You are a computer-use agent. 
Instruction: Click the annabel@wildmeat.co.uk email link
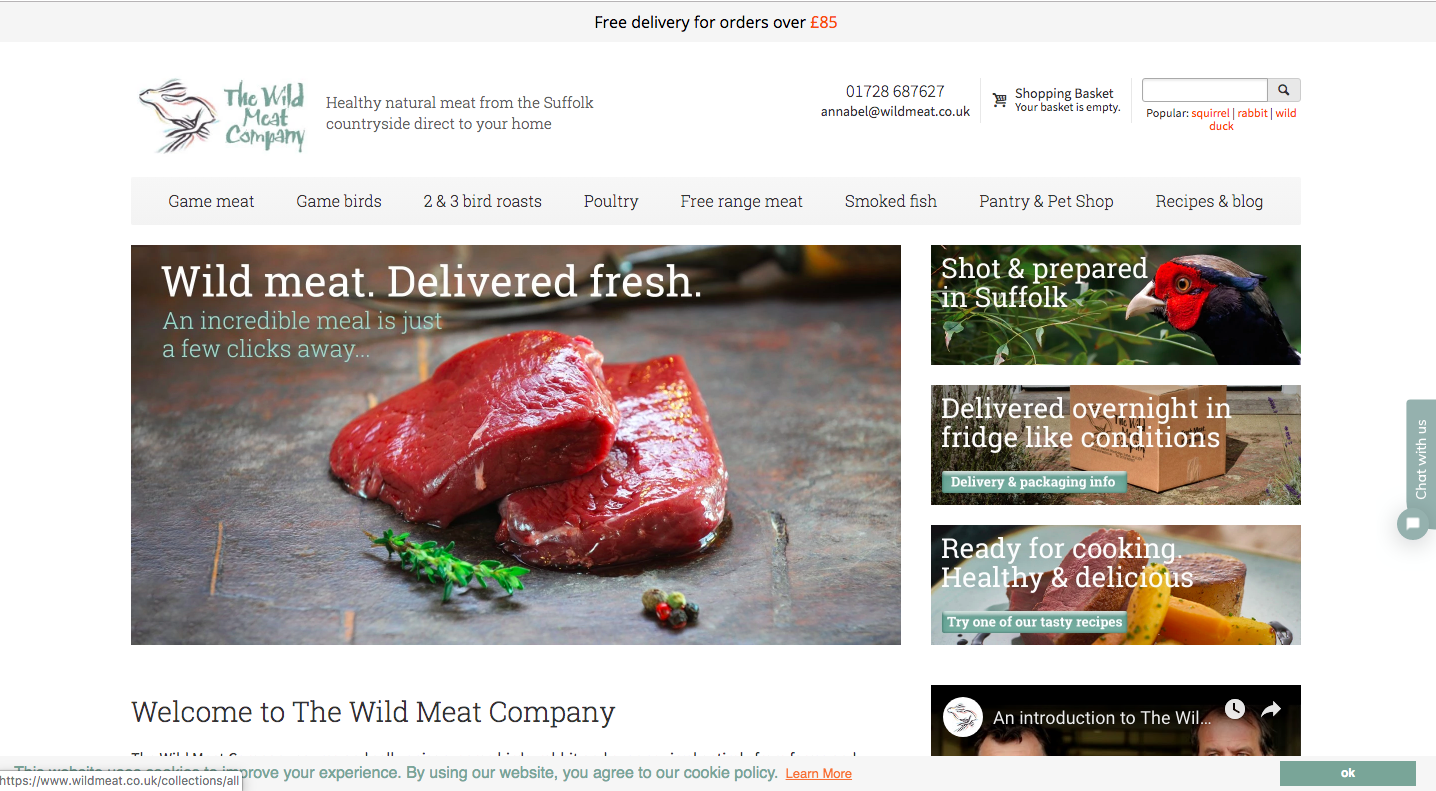(895, 112)
